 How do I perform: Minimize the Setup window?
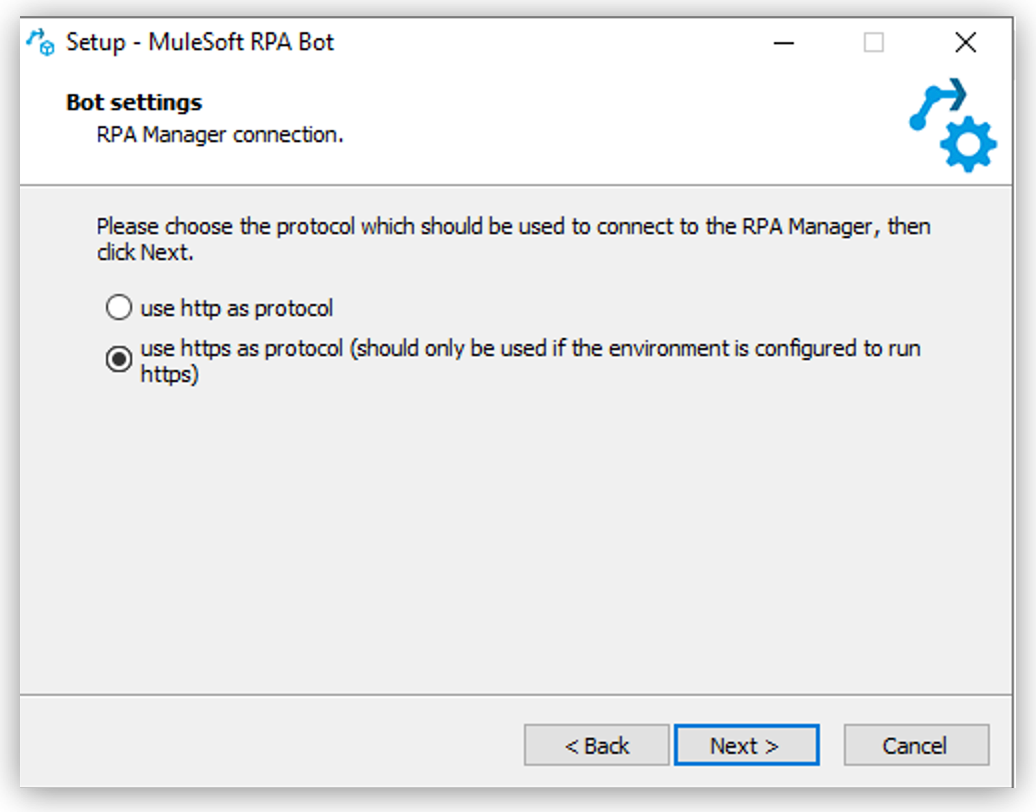784,42
